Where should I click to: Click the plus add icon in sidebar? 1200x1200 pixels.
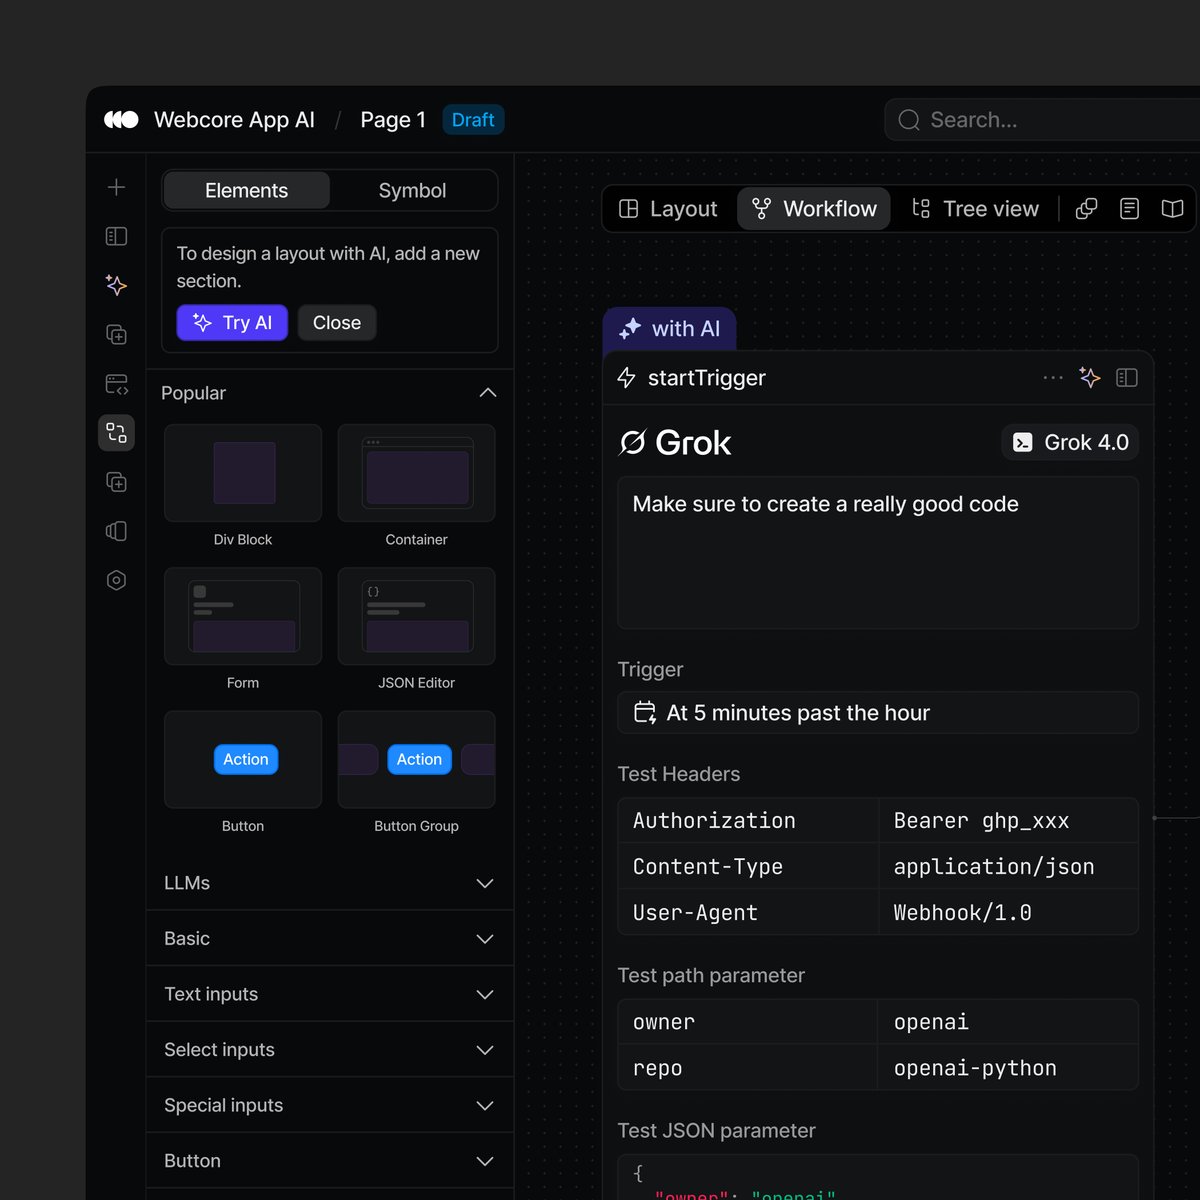point(116,187)
